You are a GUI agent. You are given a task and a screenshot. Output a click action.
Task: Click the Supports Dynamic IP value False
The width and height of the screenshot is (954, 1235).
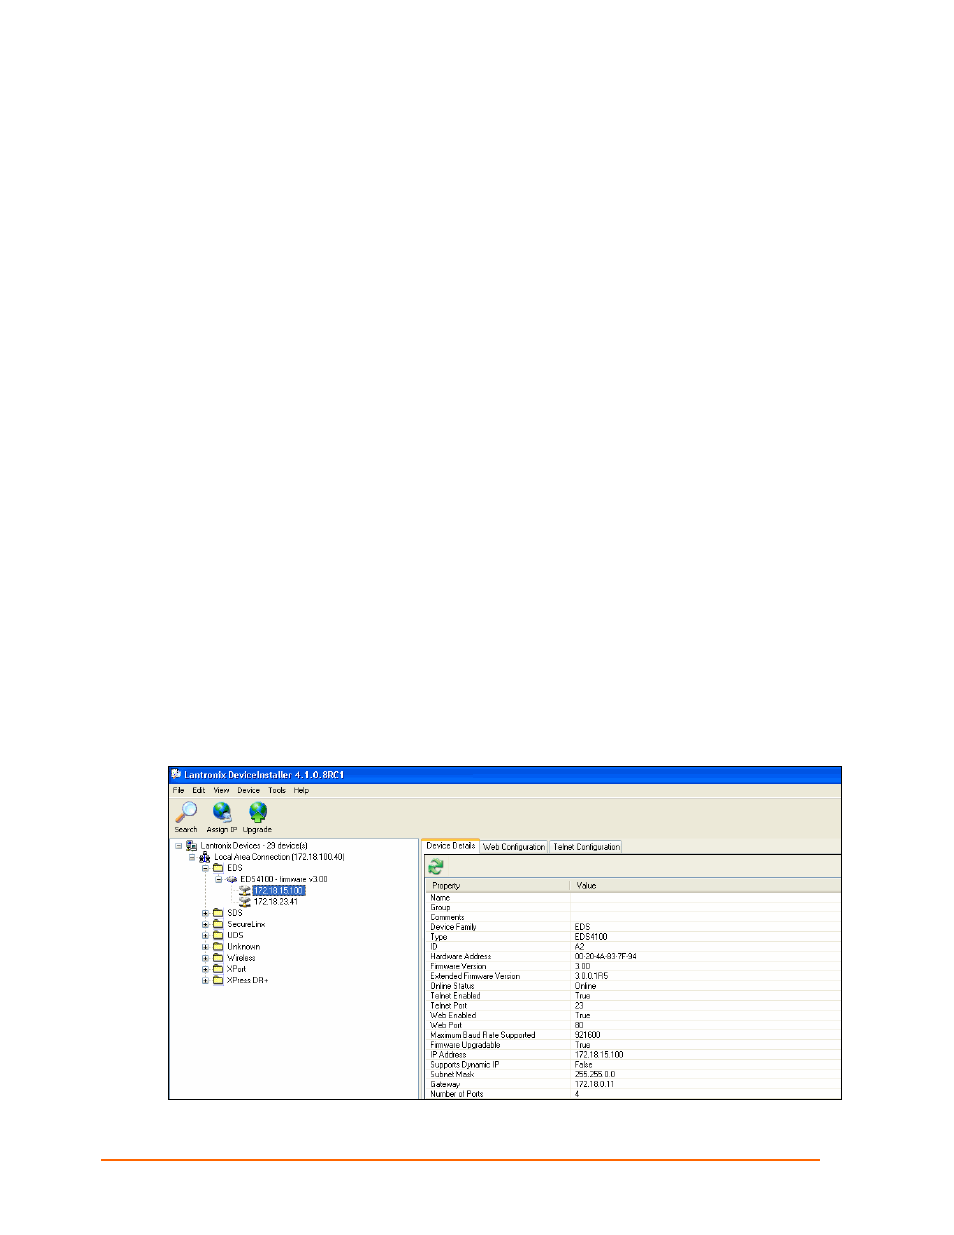pyautogui.click(x=584, y=1065)
